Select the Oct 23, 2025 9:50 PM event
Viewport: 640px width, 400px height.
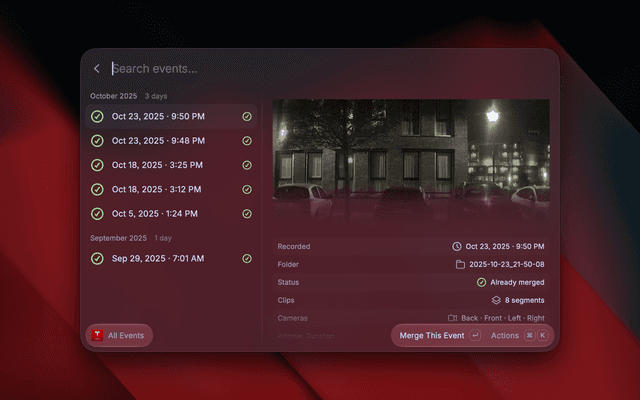pos(171,116)
